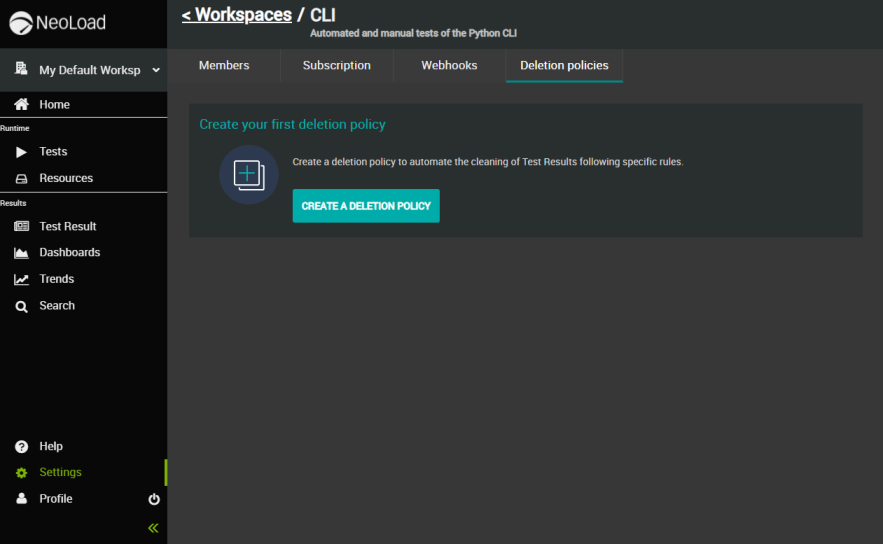883x544 pixels.
Task: Go back via Workspaces breadcrumb link
Action: point(237,15)
